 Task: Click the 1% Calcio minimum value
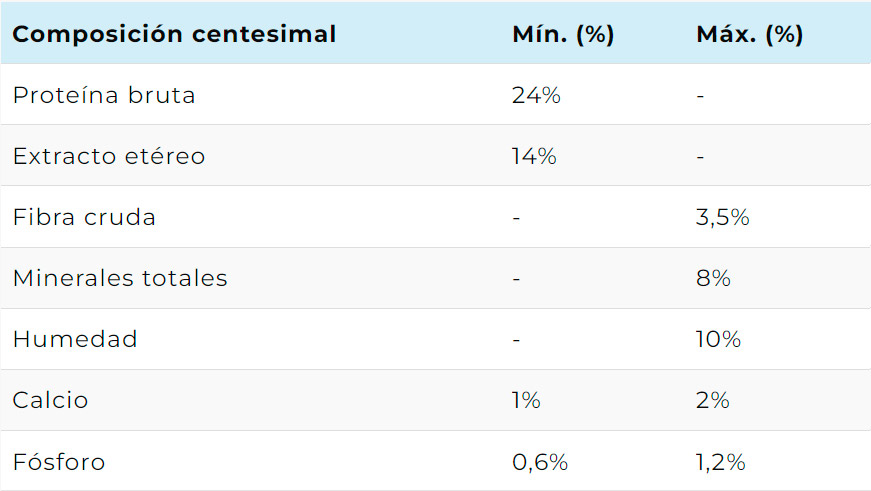tap(526, 400)
